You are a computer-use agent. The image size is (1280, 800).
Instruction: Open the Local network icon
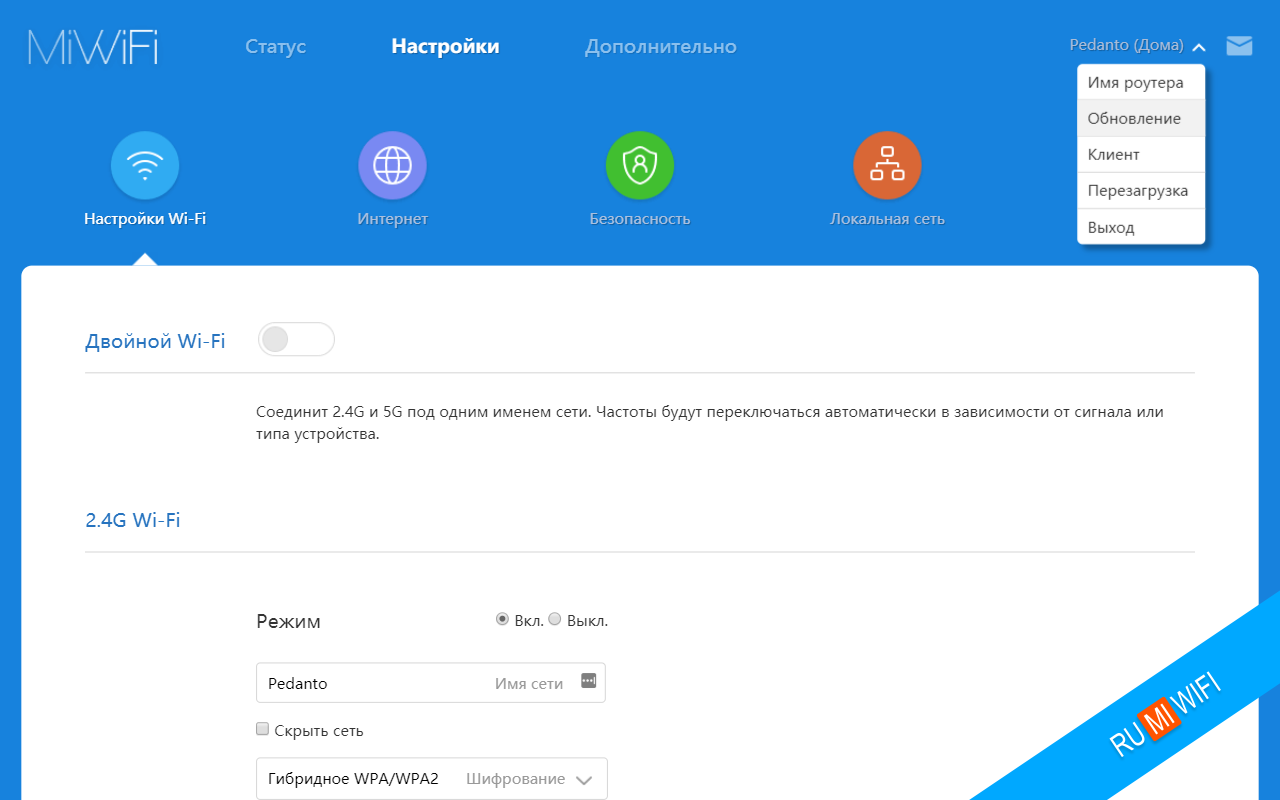pos(887,165)
